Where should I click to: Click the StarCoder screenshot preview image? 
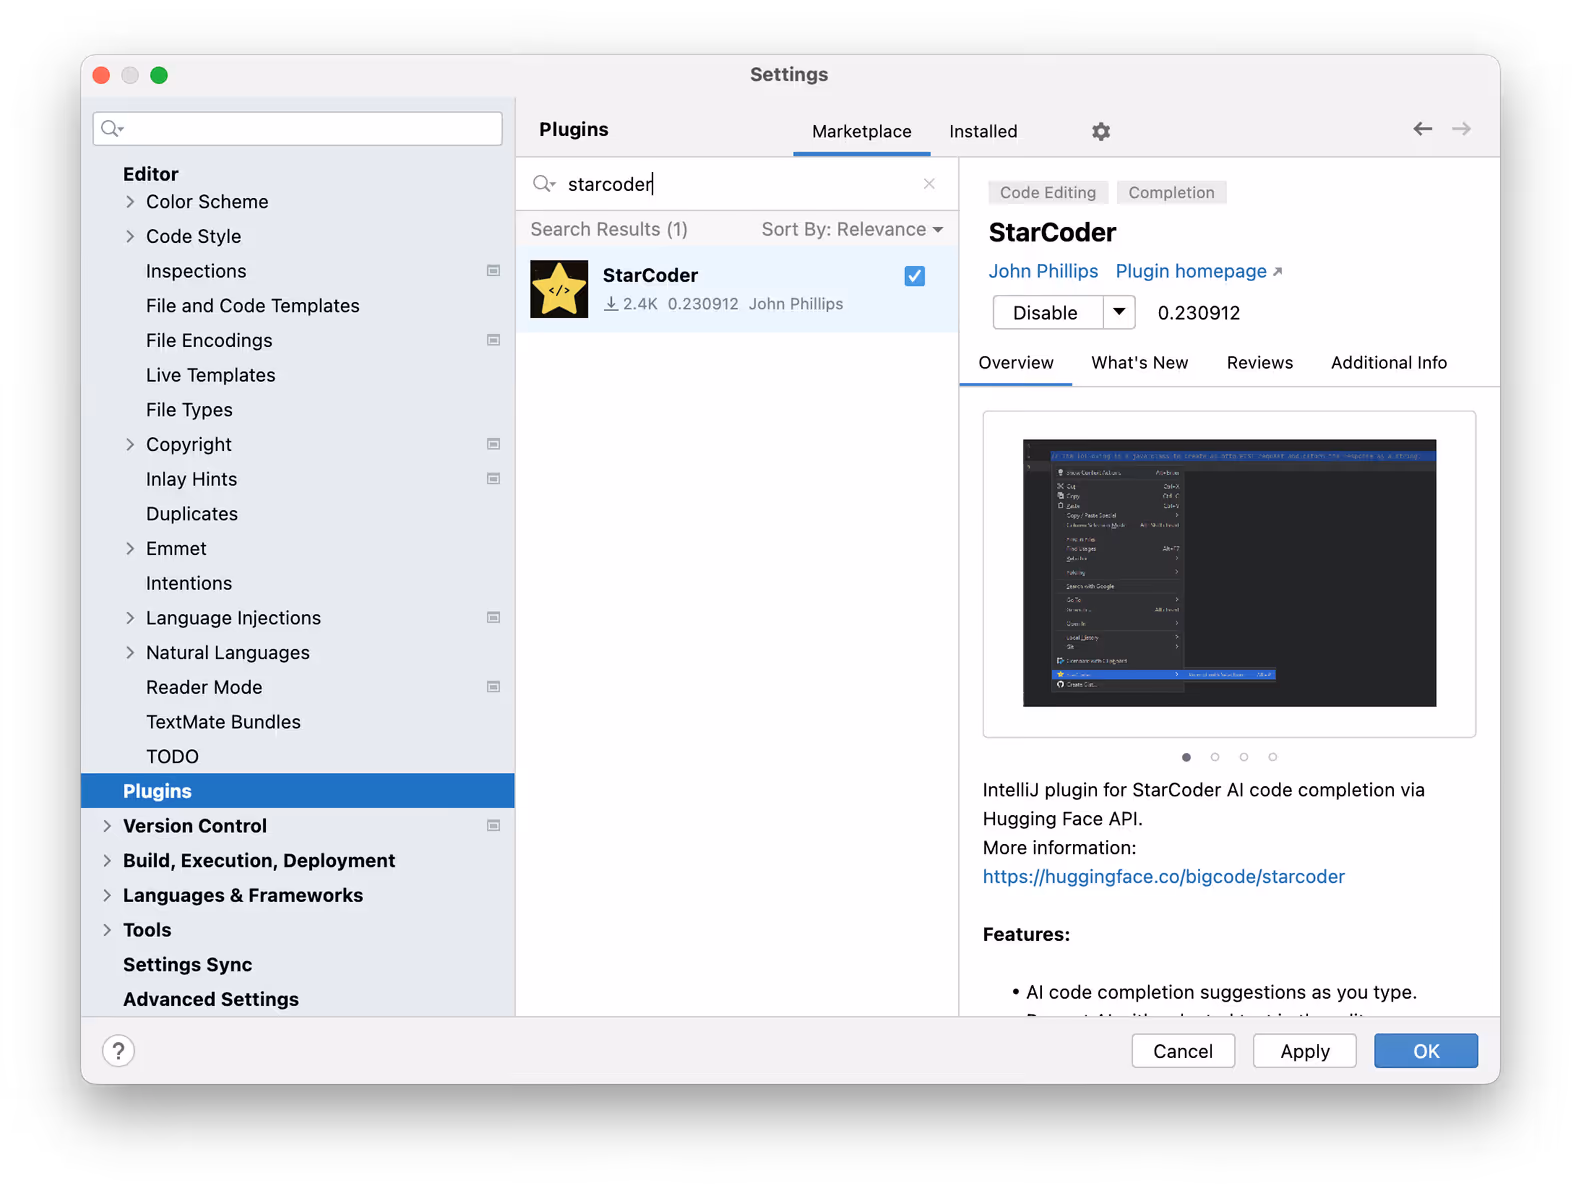(x=1229, y=573)
